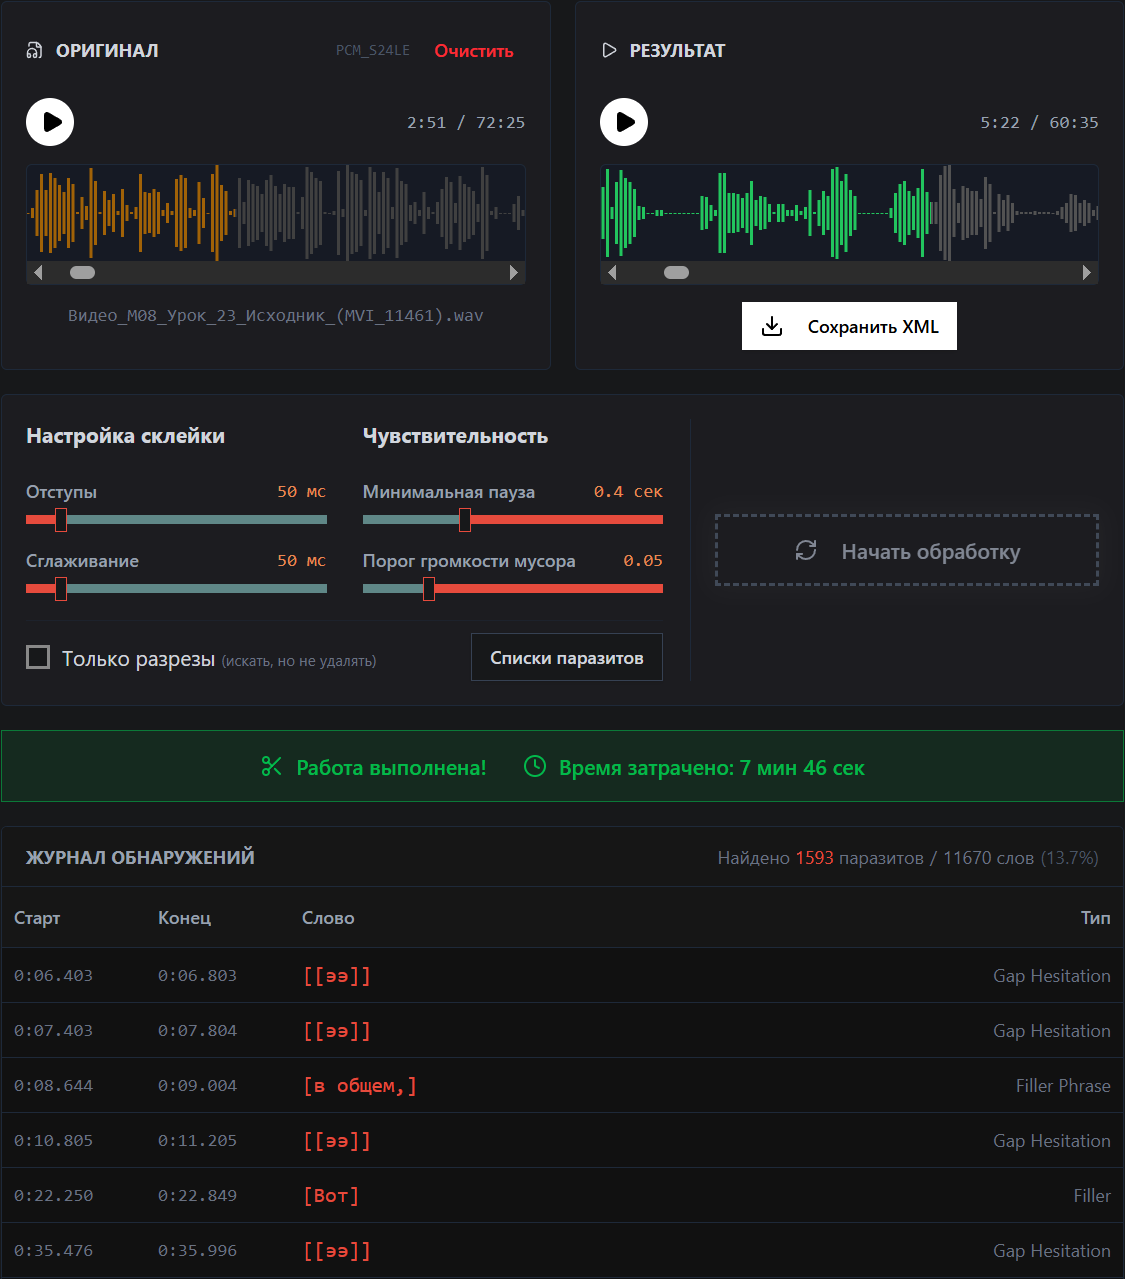Click the headphones icon next to ОРИГИНАЛ
The height and width of the screenshot is (1279, 1125).
point(32,50)
